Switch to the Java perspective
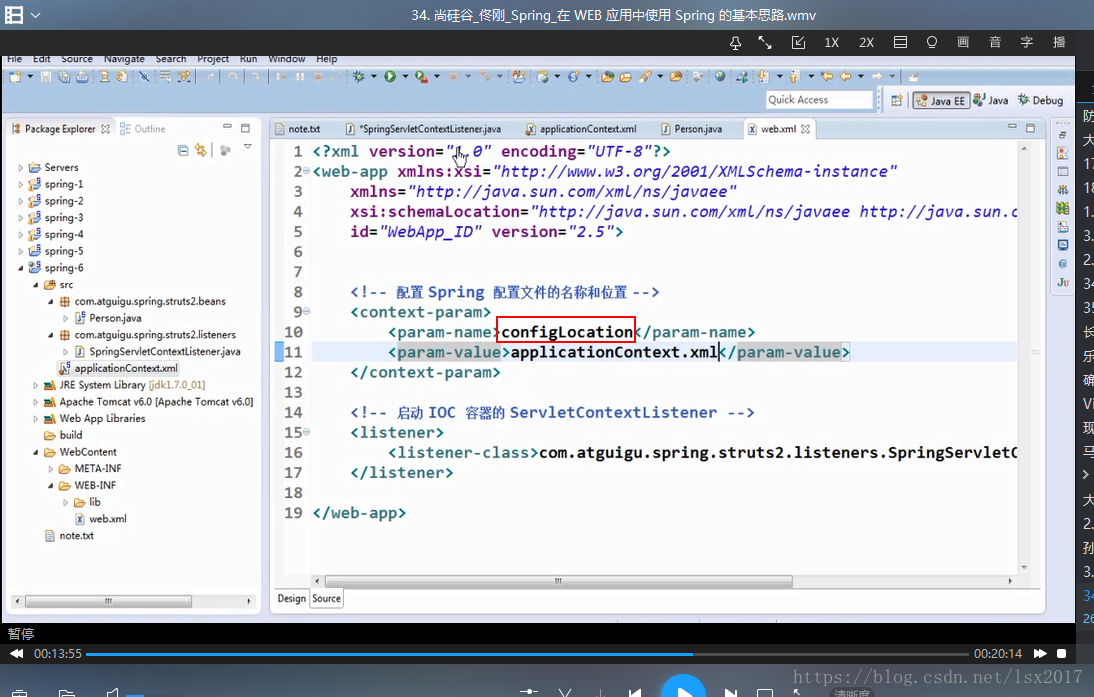Screen dimensions: 1094x697 991,100
